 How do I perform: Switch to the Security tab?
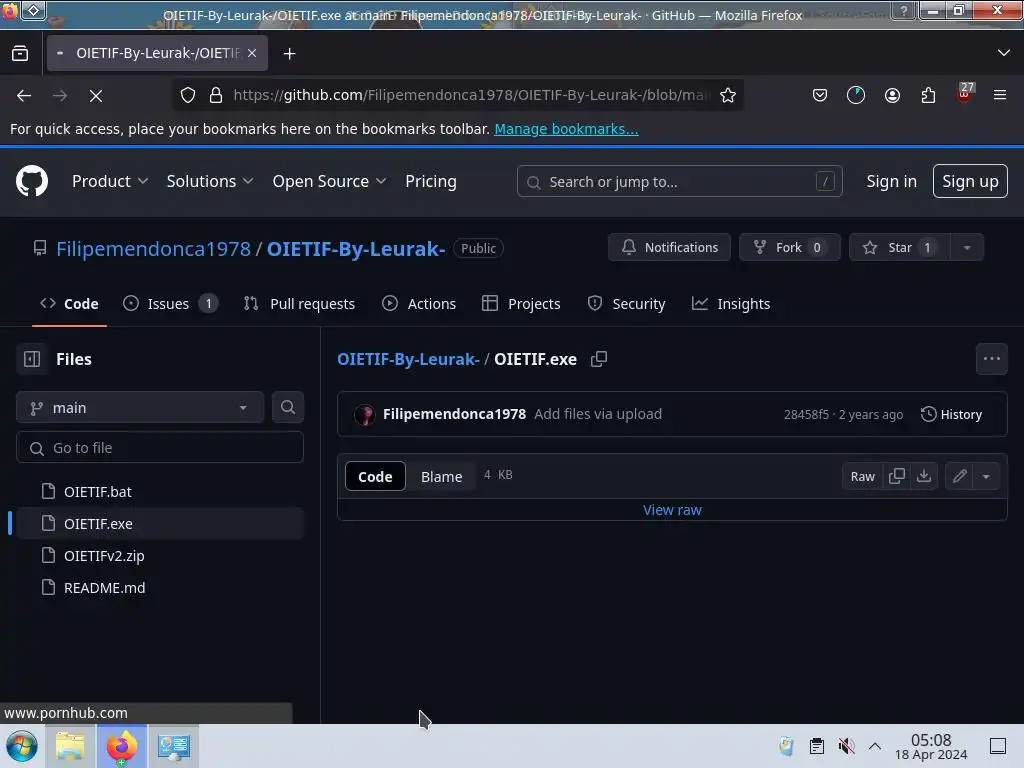[x=626, y=304]
